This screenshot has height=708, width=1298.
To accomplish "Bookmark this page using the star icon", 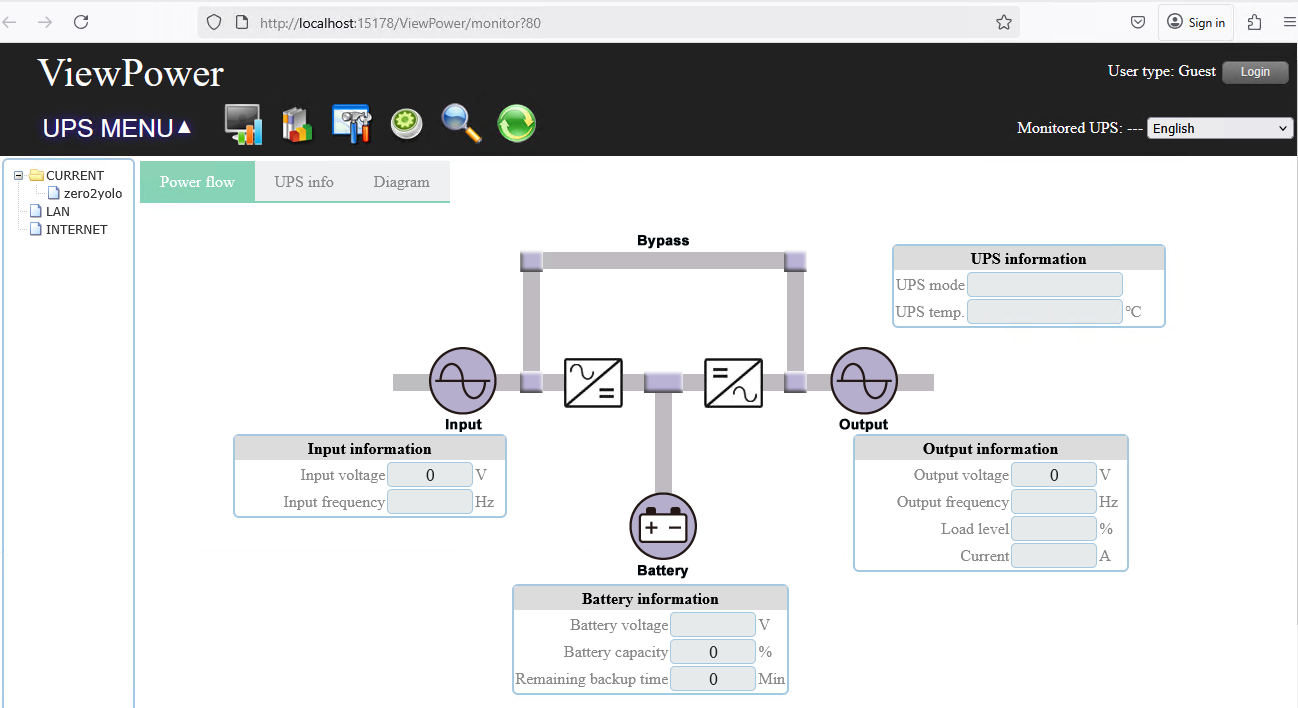I will click(1003, 22).
